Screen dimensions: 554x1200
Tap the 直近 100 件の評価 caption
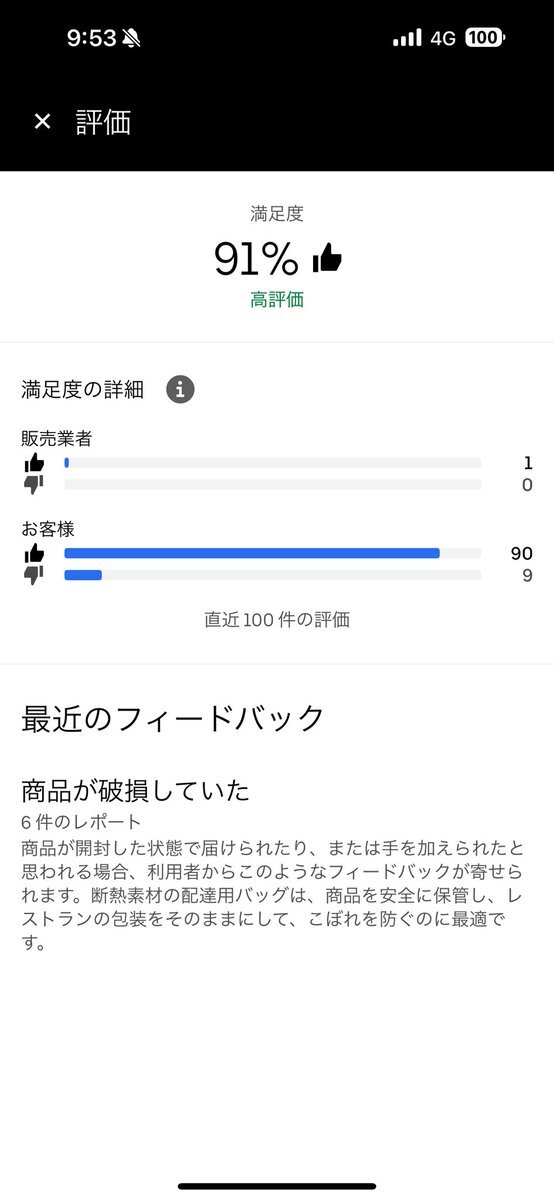(277, 619)
